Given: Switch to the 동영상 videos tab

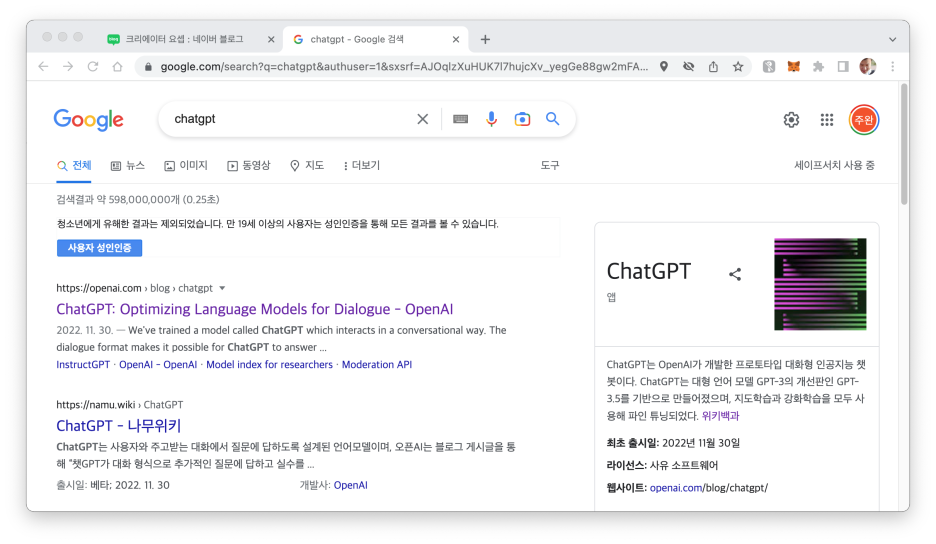Looking at the screenshot, I should tap(249, 165).
